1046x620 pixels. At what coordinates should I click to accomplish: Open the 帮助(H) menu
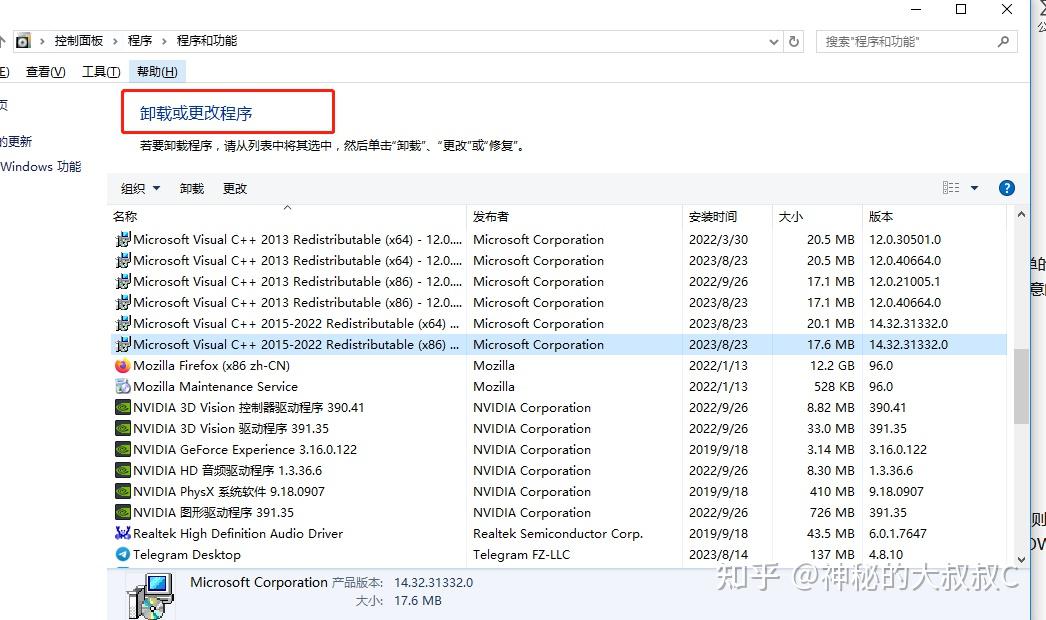[x=156, y=71]
